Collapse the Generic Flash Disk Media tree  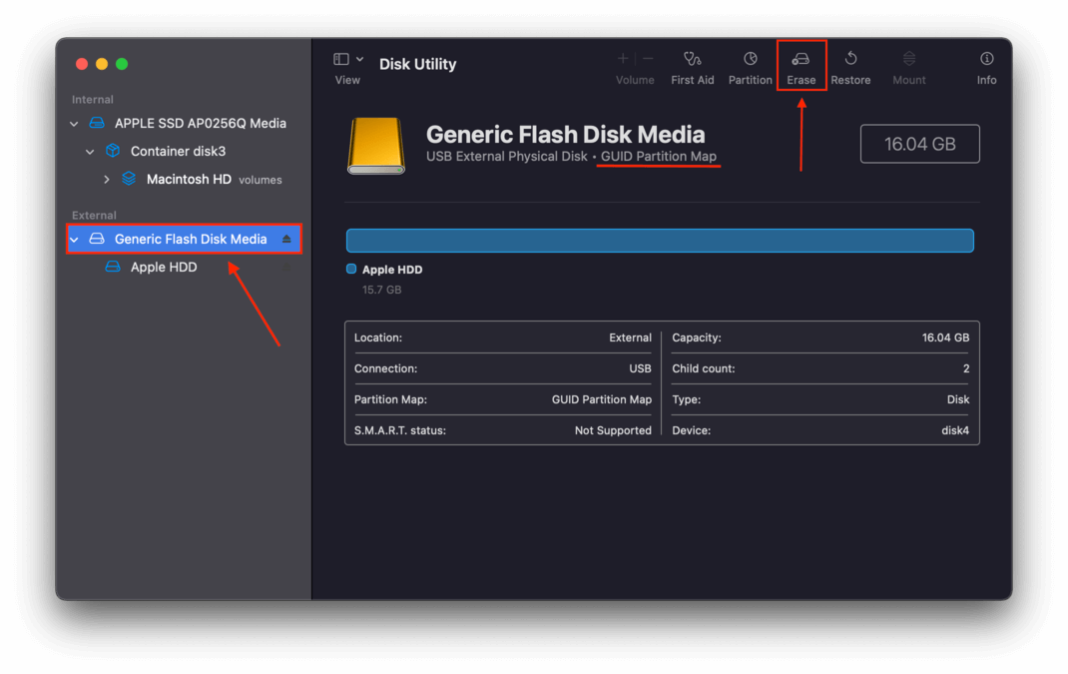click(73, 239)
